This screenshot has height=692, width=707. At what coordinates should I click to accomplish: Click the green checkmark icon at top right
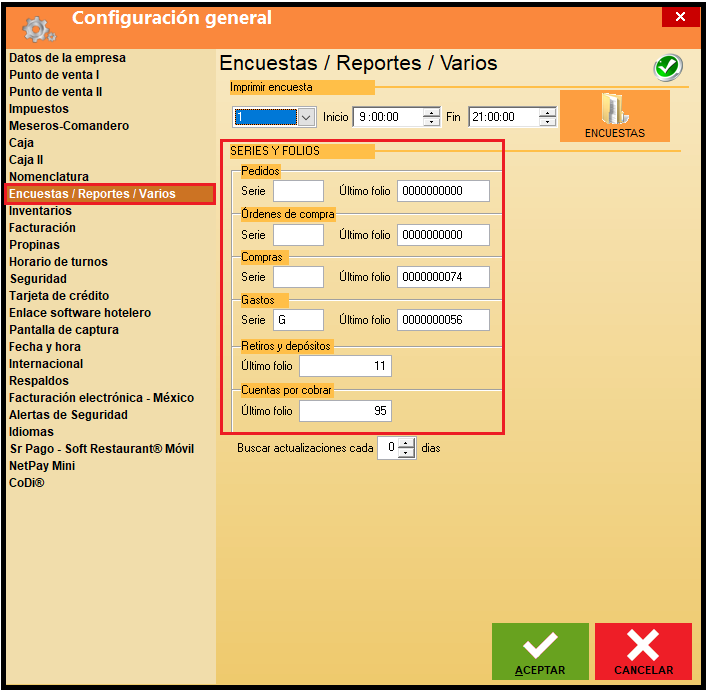(x=667, y=67)
